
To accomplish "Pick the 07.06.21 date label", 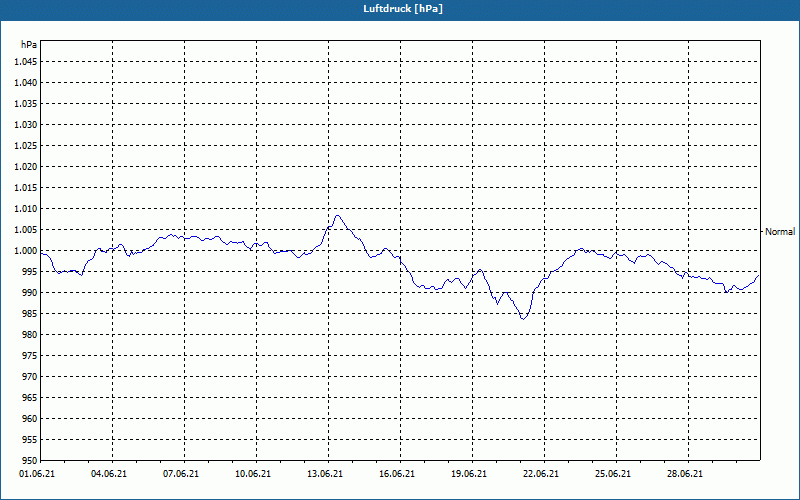I will [x=181, y=474].
